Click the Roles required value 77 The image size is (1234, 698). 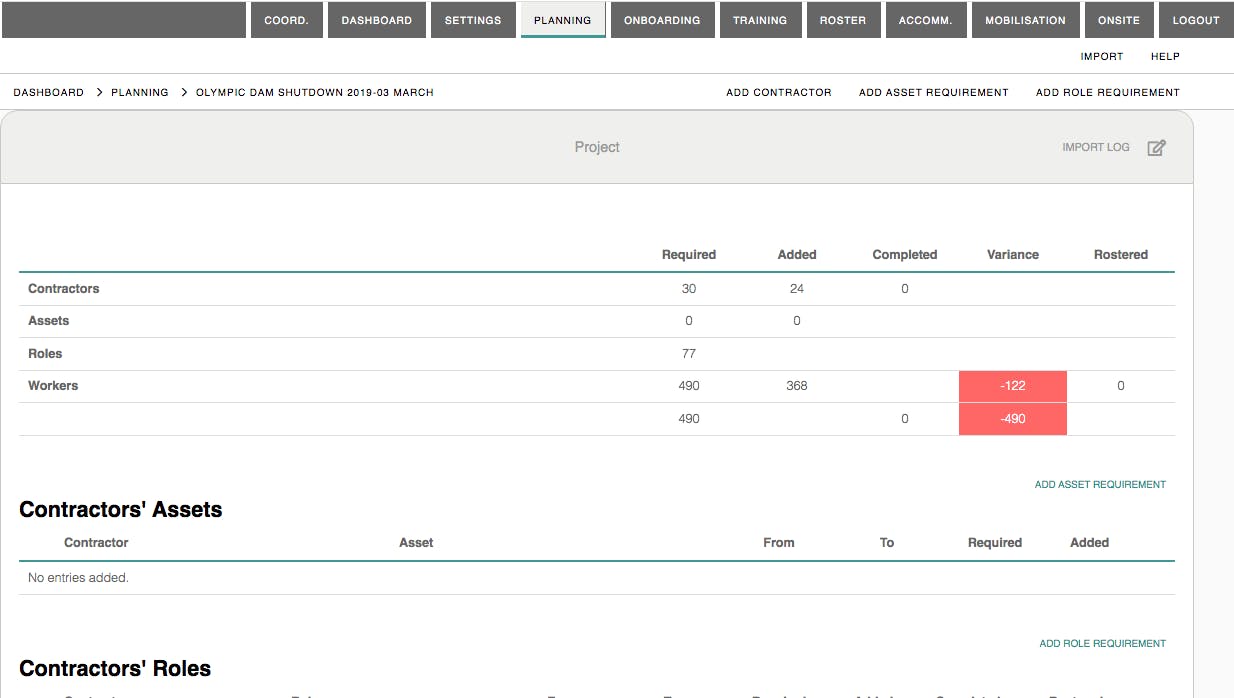(x=689, y=353)
